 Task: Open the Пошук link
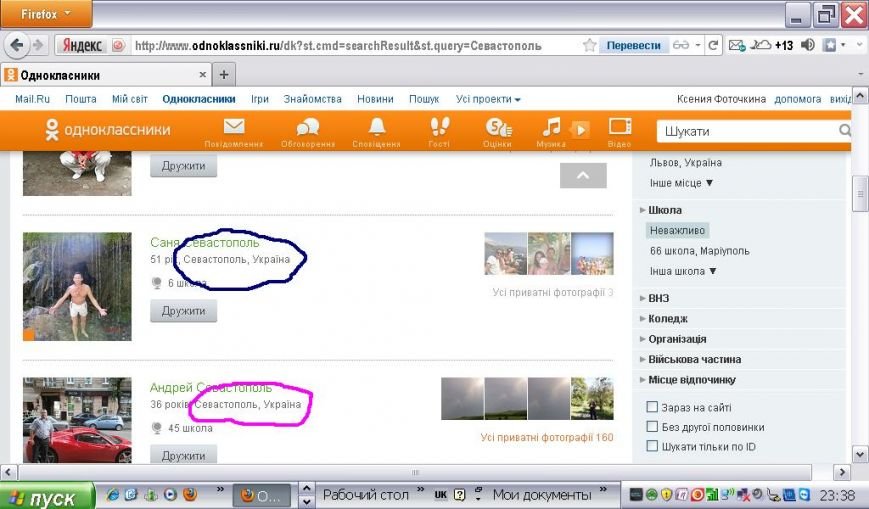click(424, 99)
